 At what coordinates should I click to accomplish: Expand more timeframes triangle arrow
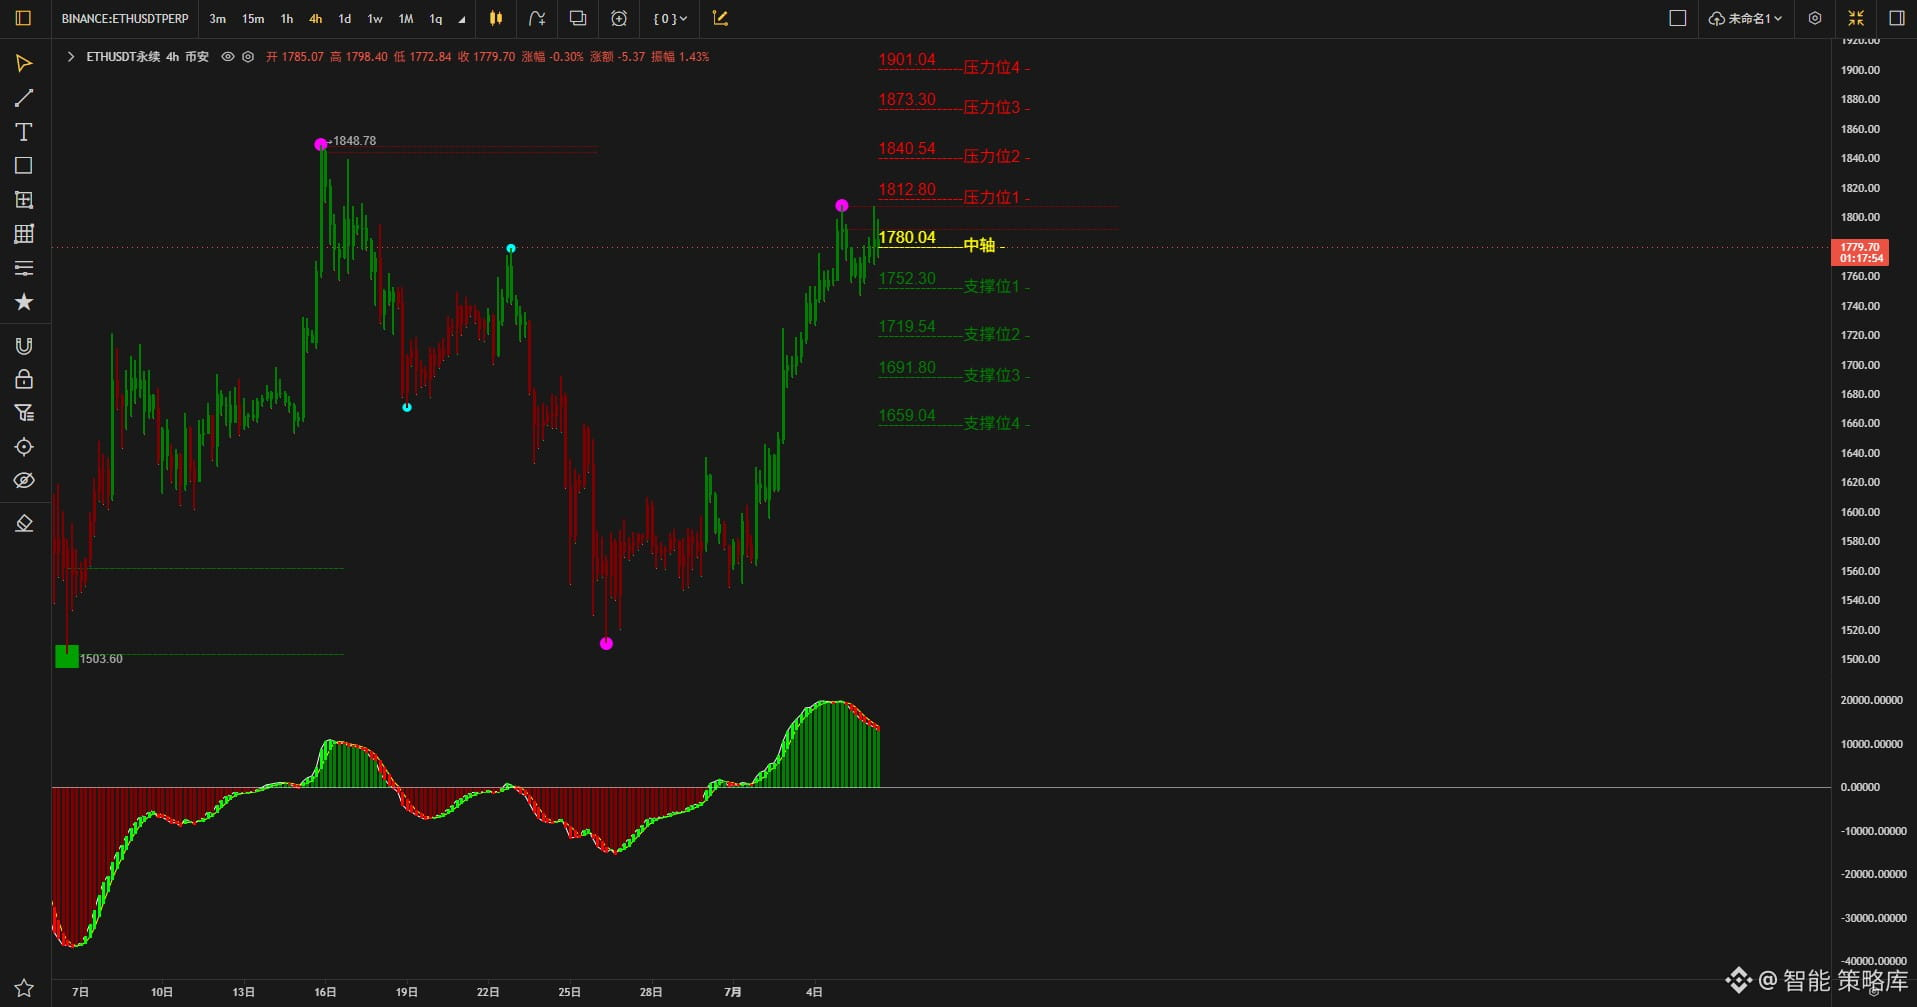tap(462, 20)
